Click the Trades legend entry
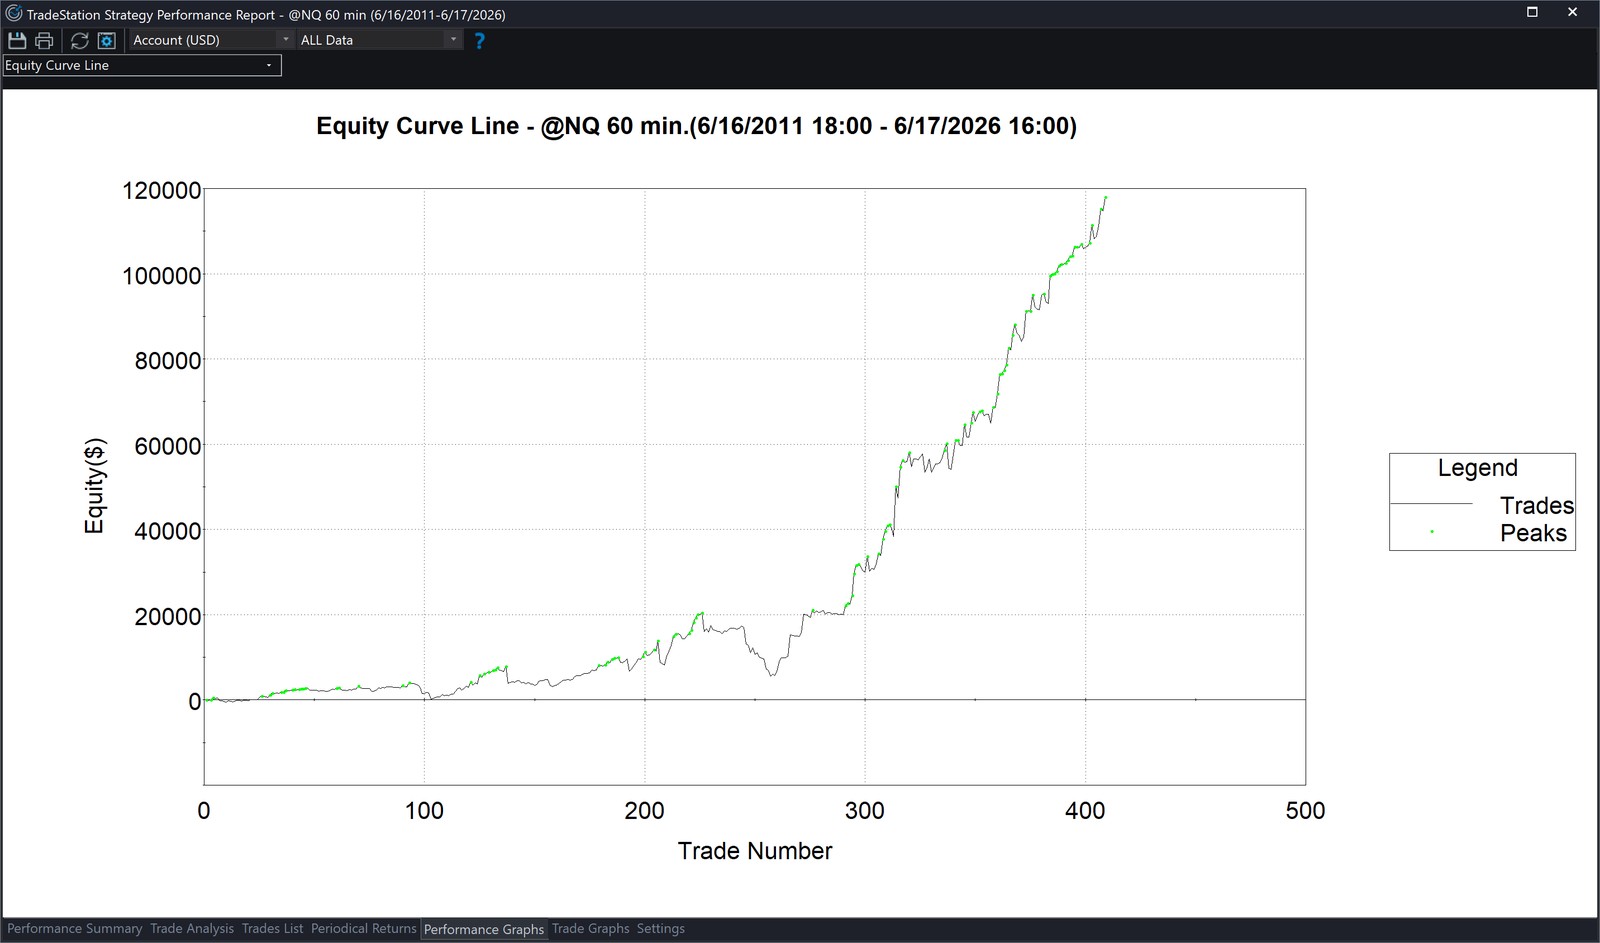 [x=1536, y=505]
